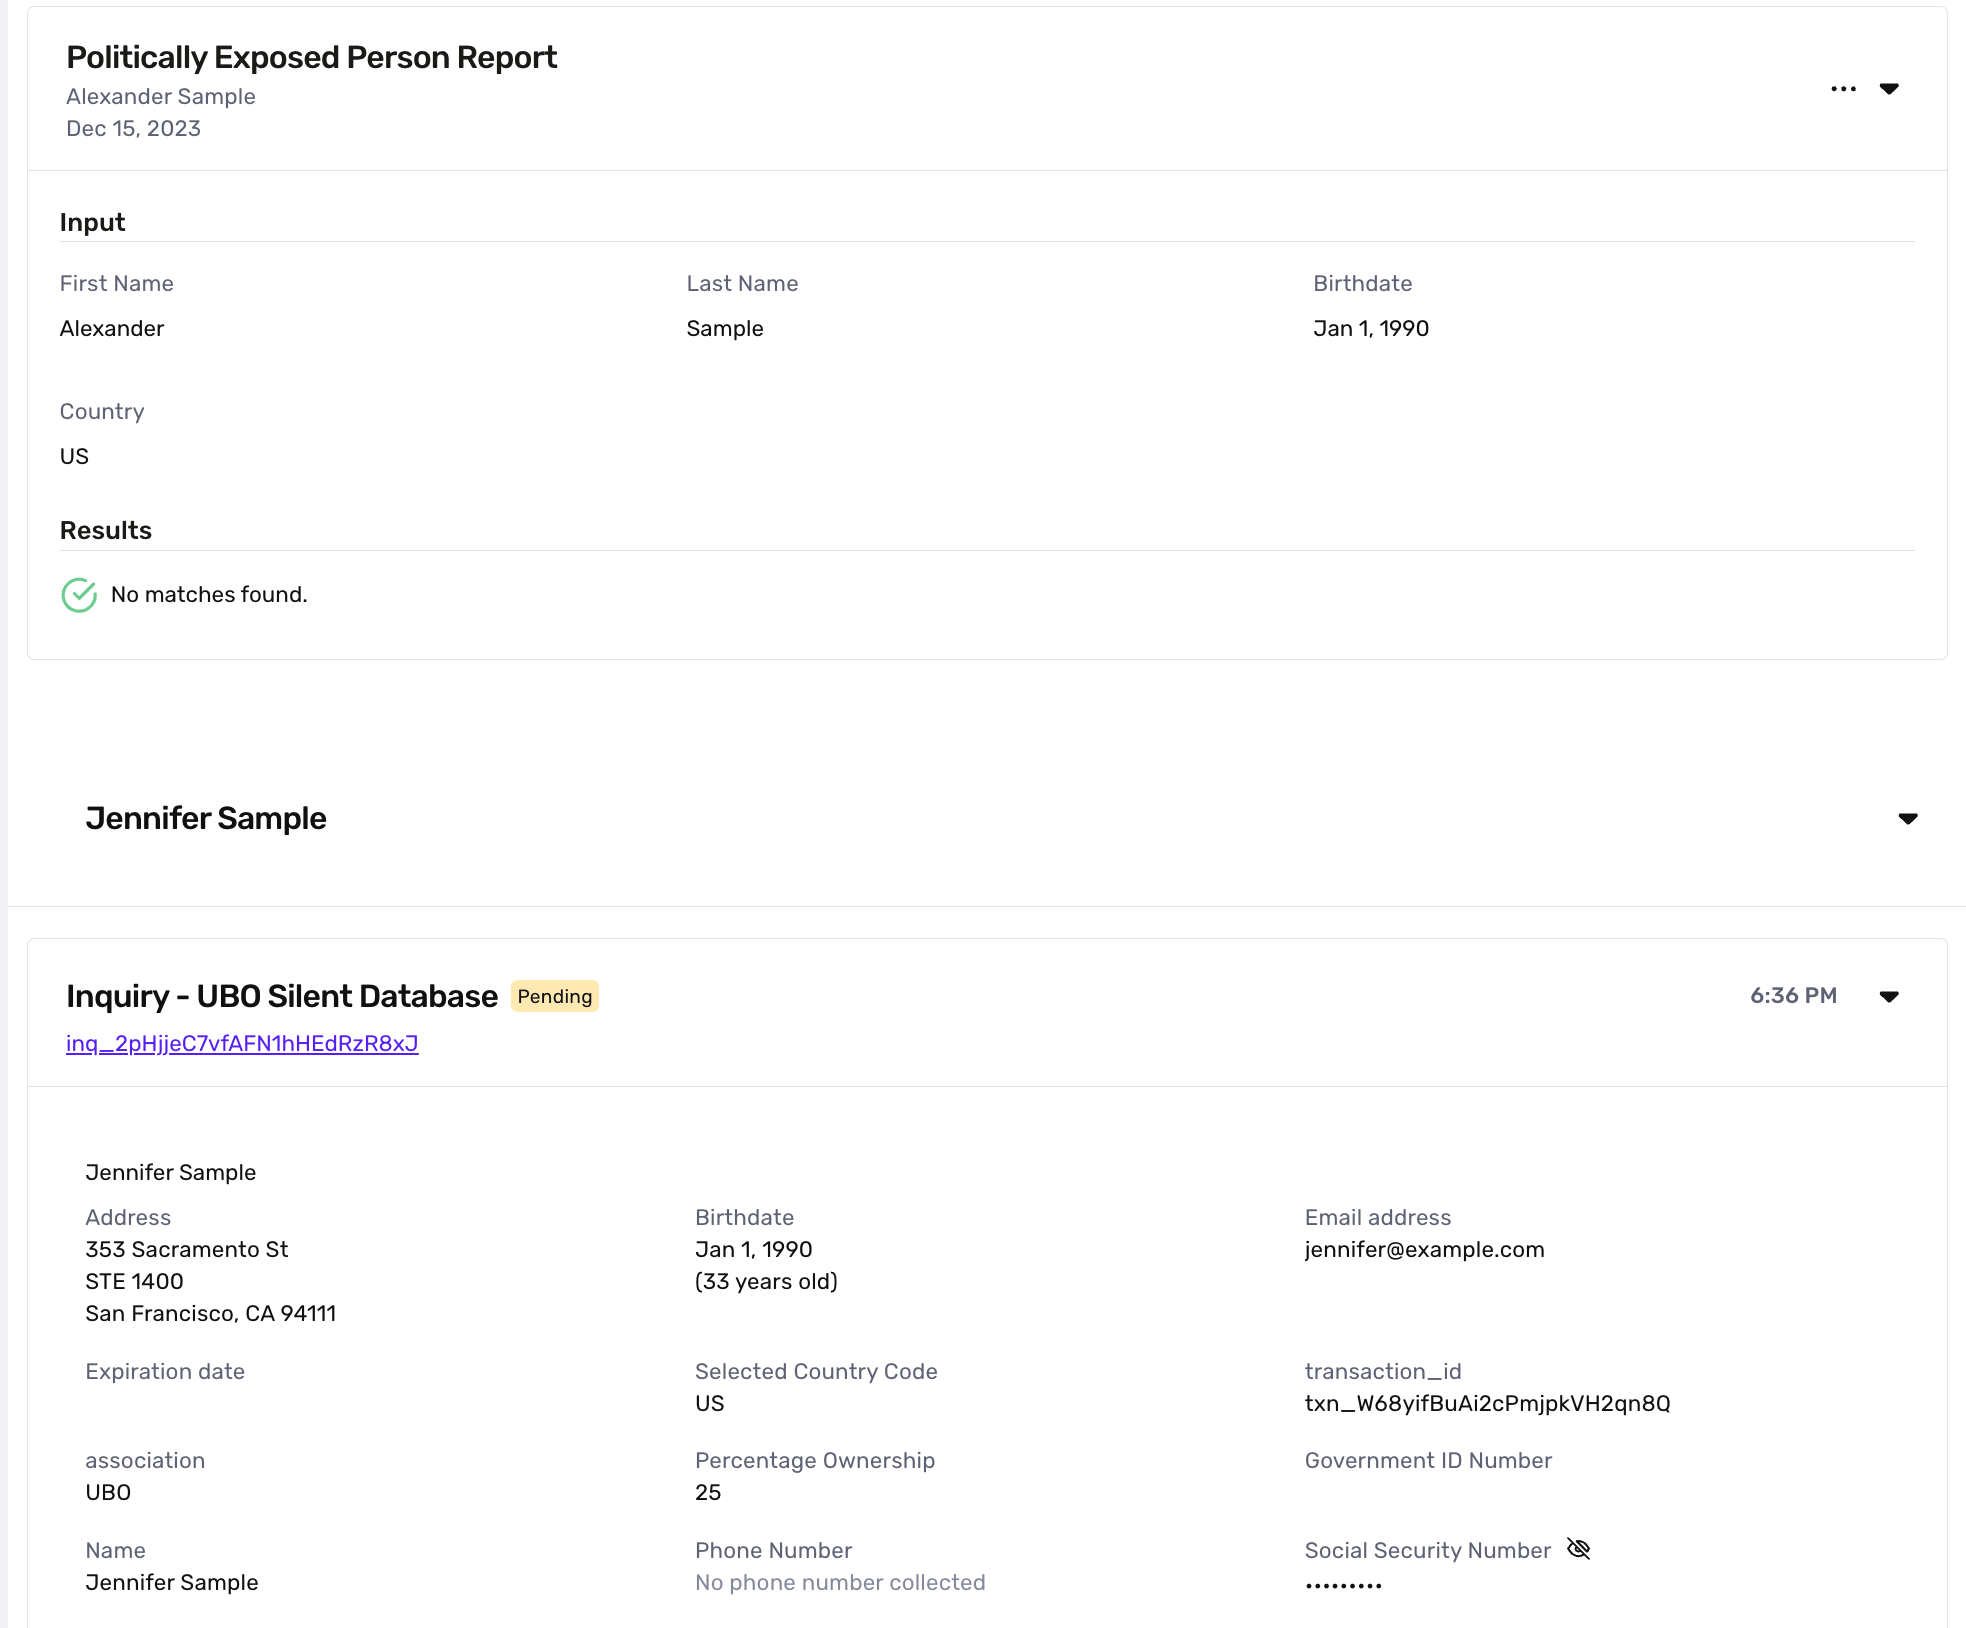The height and width of the screenshot is (1628, 1966).
Task: Click the Pending status badge
Action: 554,997
